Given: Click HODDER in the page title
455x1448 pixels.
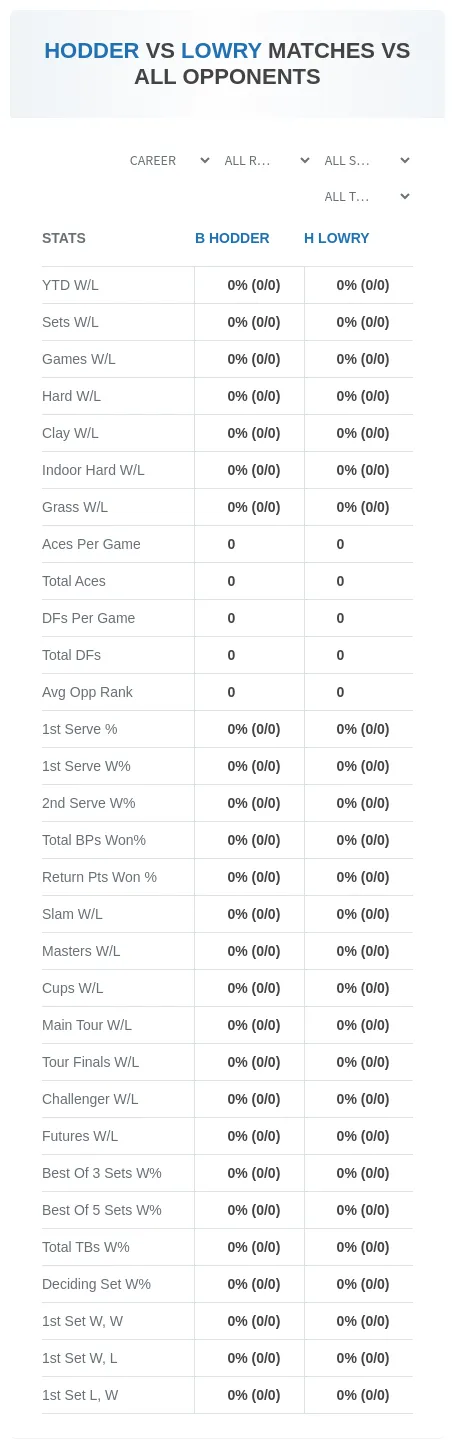Looking at the screenshot, I should (92, 51).
